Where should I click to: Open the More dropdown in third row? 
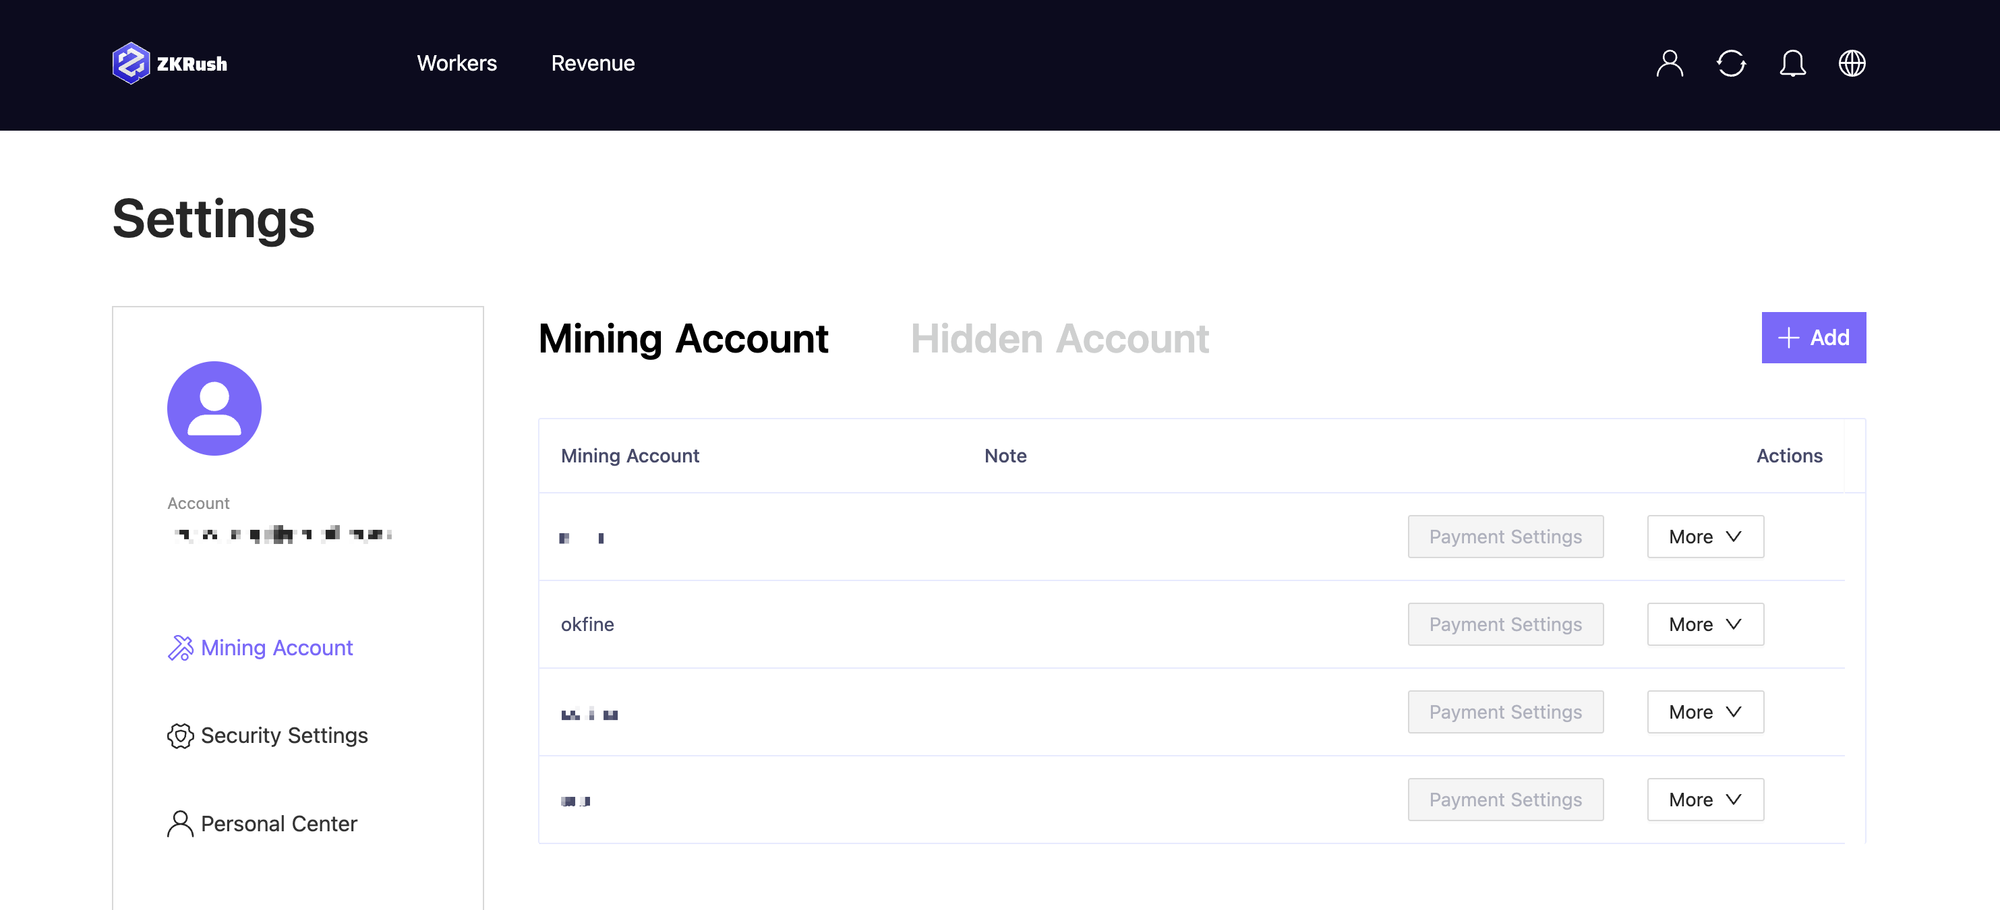coord(1705,712)
